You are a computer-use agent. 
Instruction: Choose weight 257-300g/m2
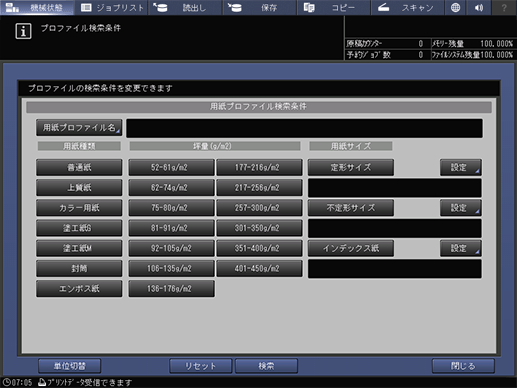coord(259,208)
